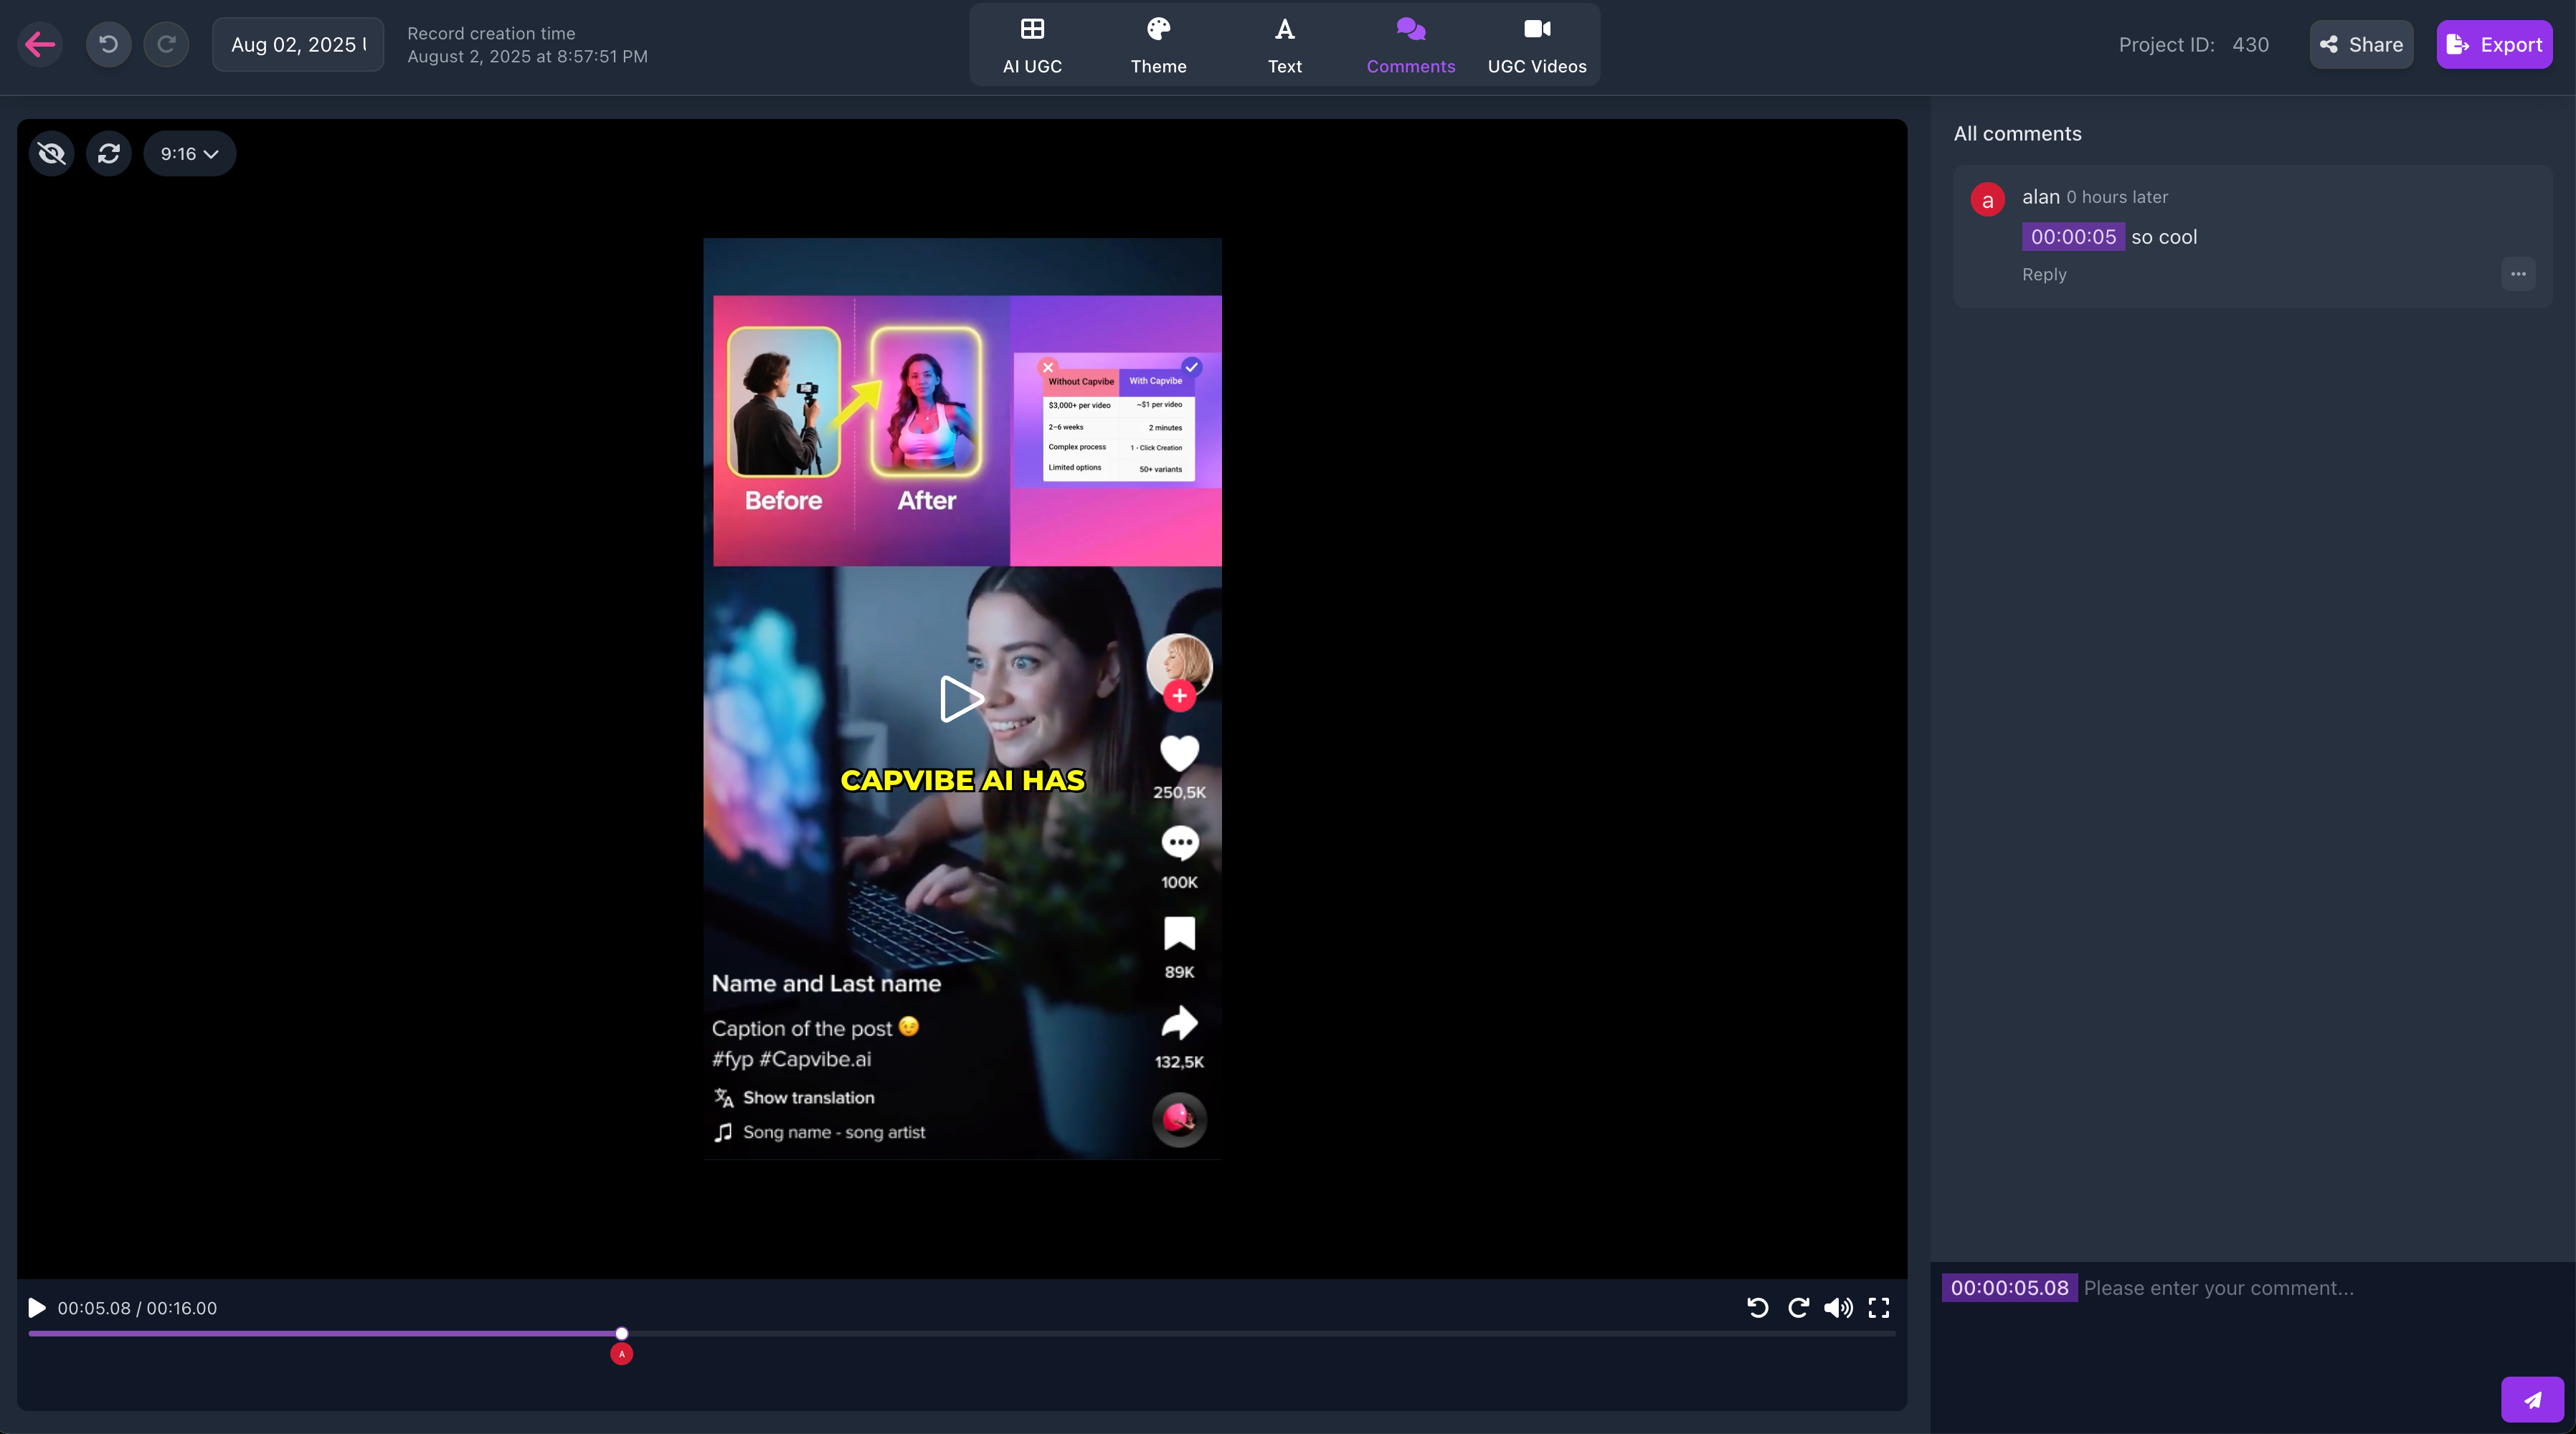Mute the video volume
This screenshot has width=2576, height=1434.
pyautogui.click(x=1838, y=1307)
